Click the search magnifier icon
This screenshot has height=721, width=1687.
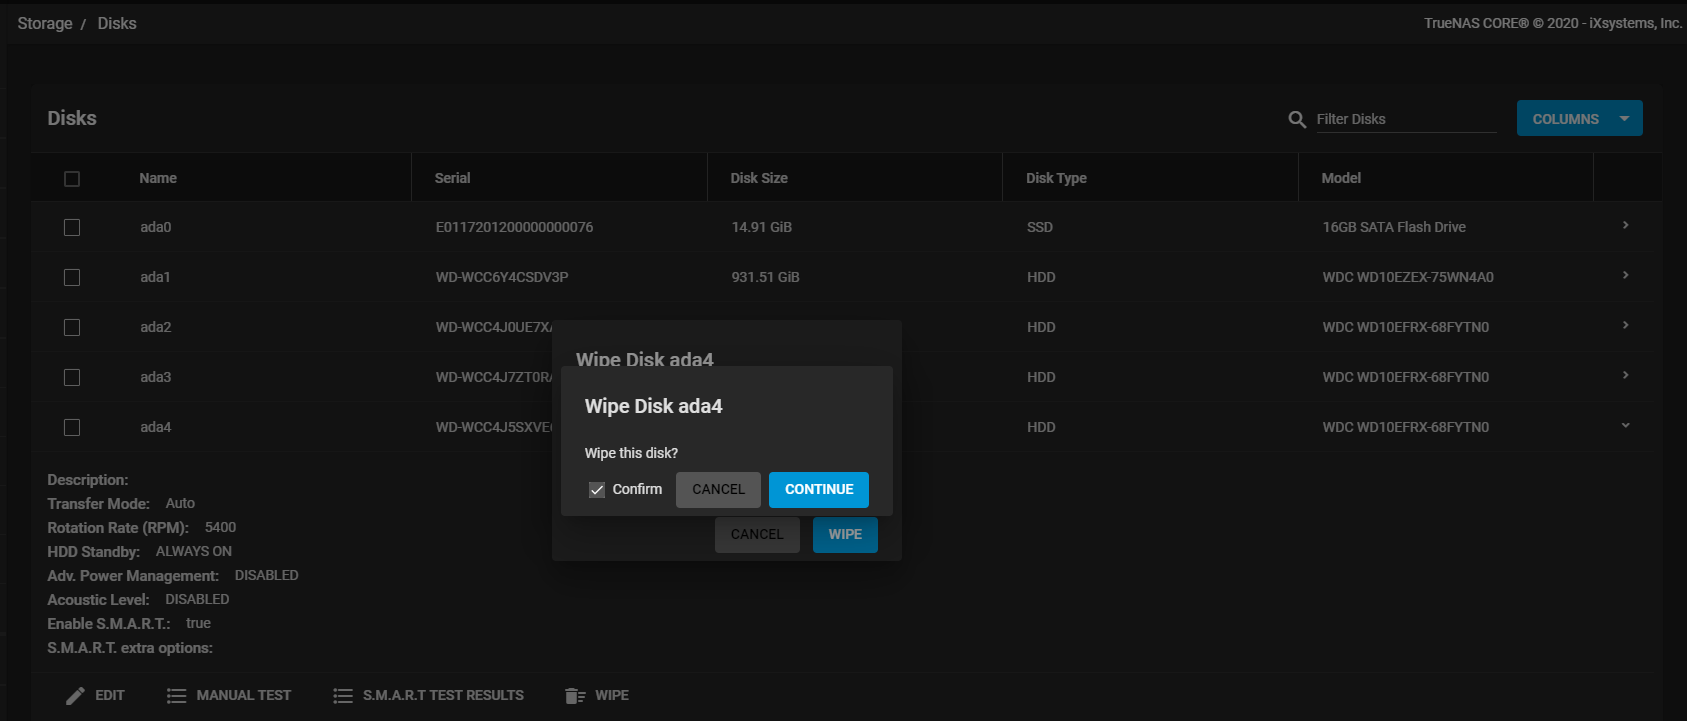1297,119
